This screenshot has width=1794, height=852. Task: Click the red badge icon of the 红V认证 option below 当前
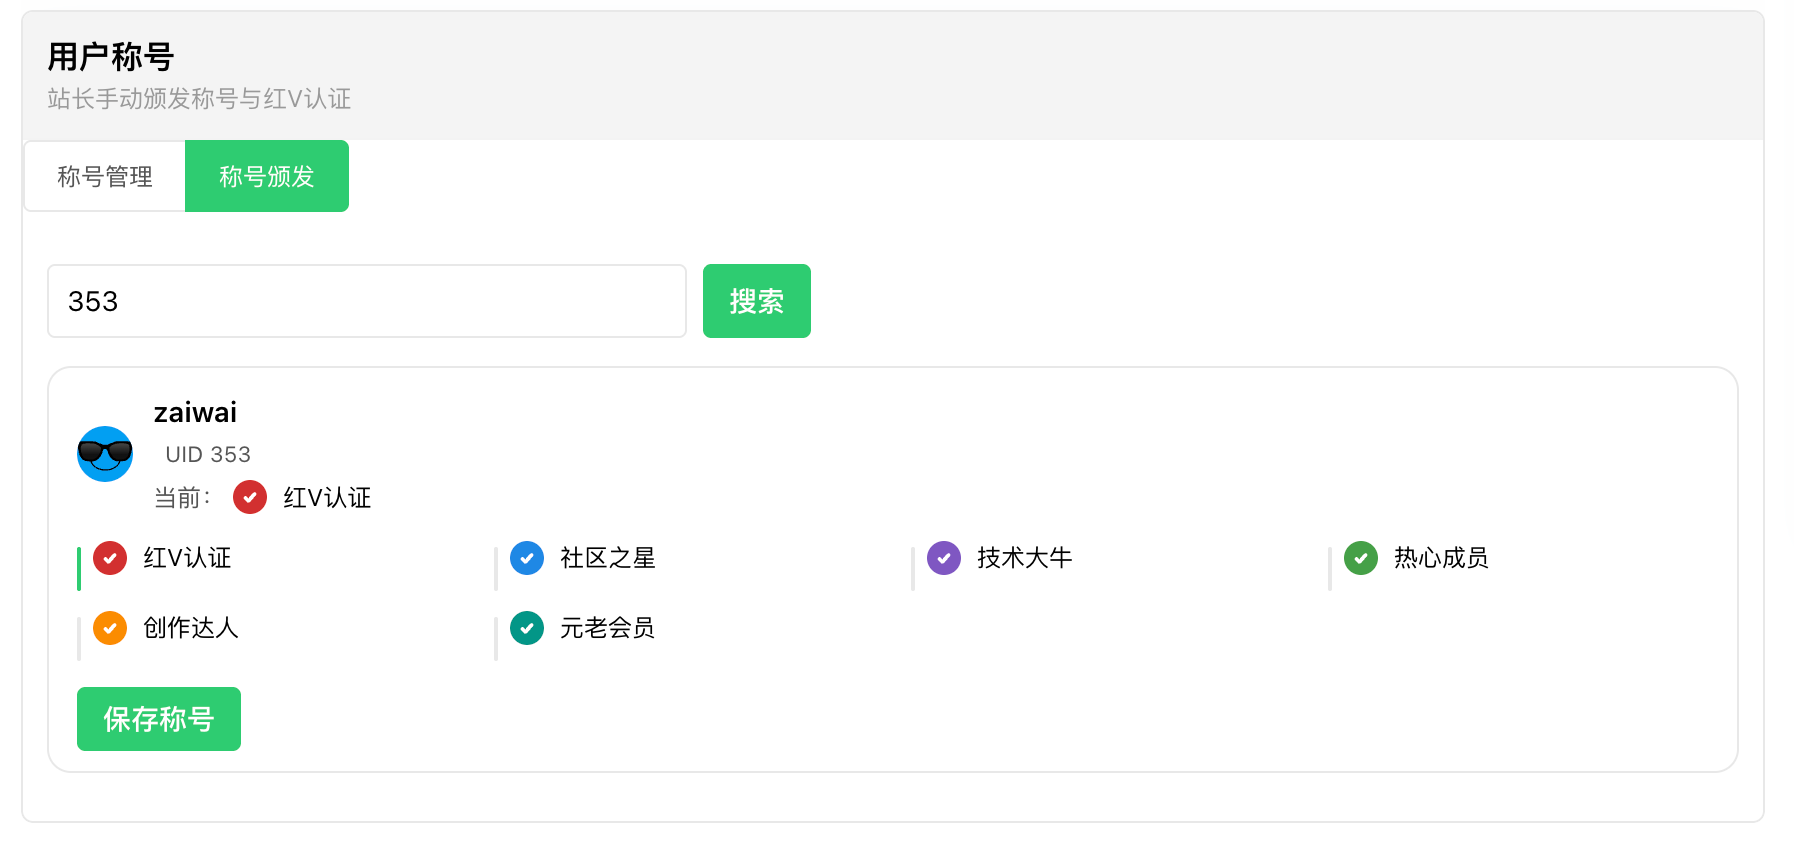click(110, 558)
